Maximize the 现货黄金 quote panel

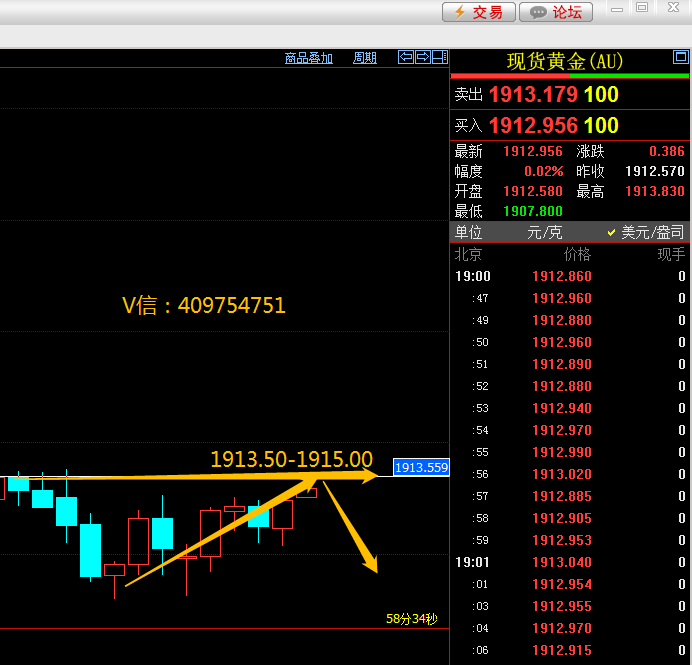click(681, 56)
